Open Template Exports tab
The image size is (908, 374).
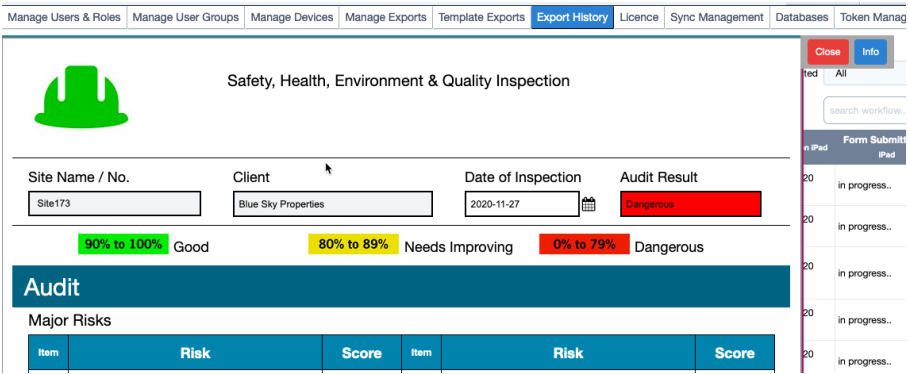(x=482, y=17)
